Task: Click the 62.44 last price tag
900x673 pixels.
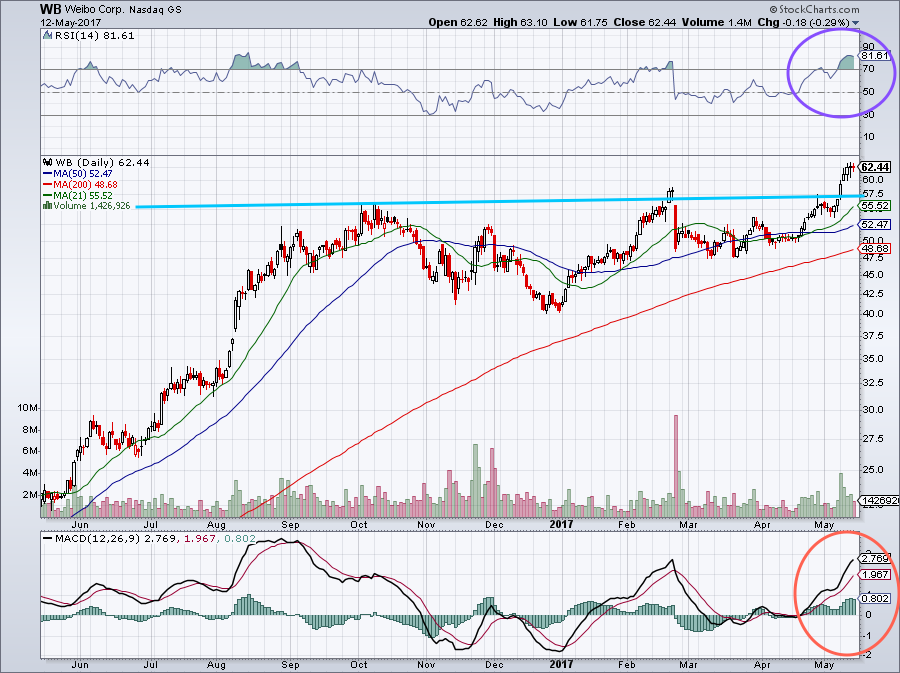Action: tap(876, 167)
